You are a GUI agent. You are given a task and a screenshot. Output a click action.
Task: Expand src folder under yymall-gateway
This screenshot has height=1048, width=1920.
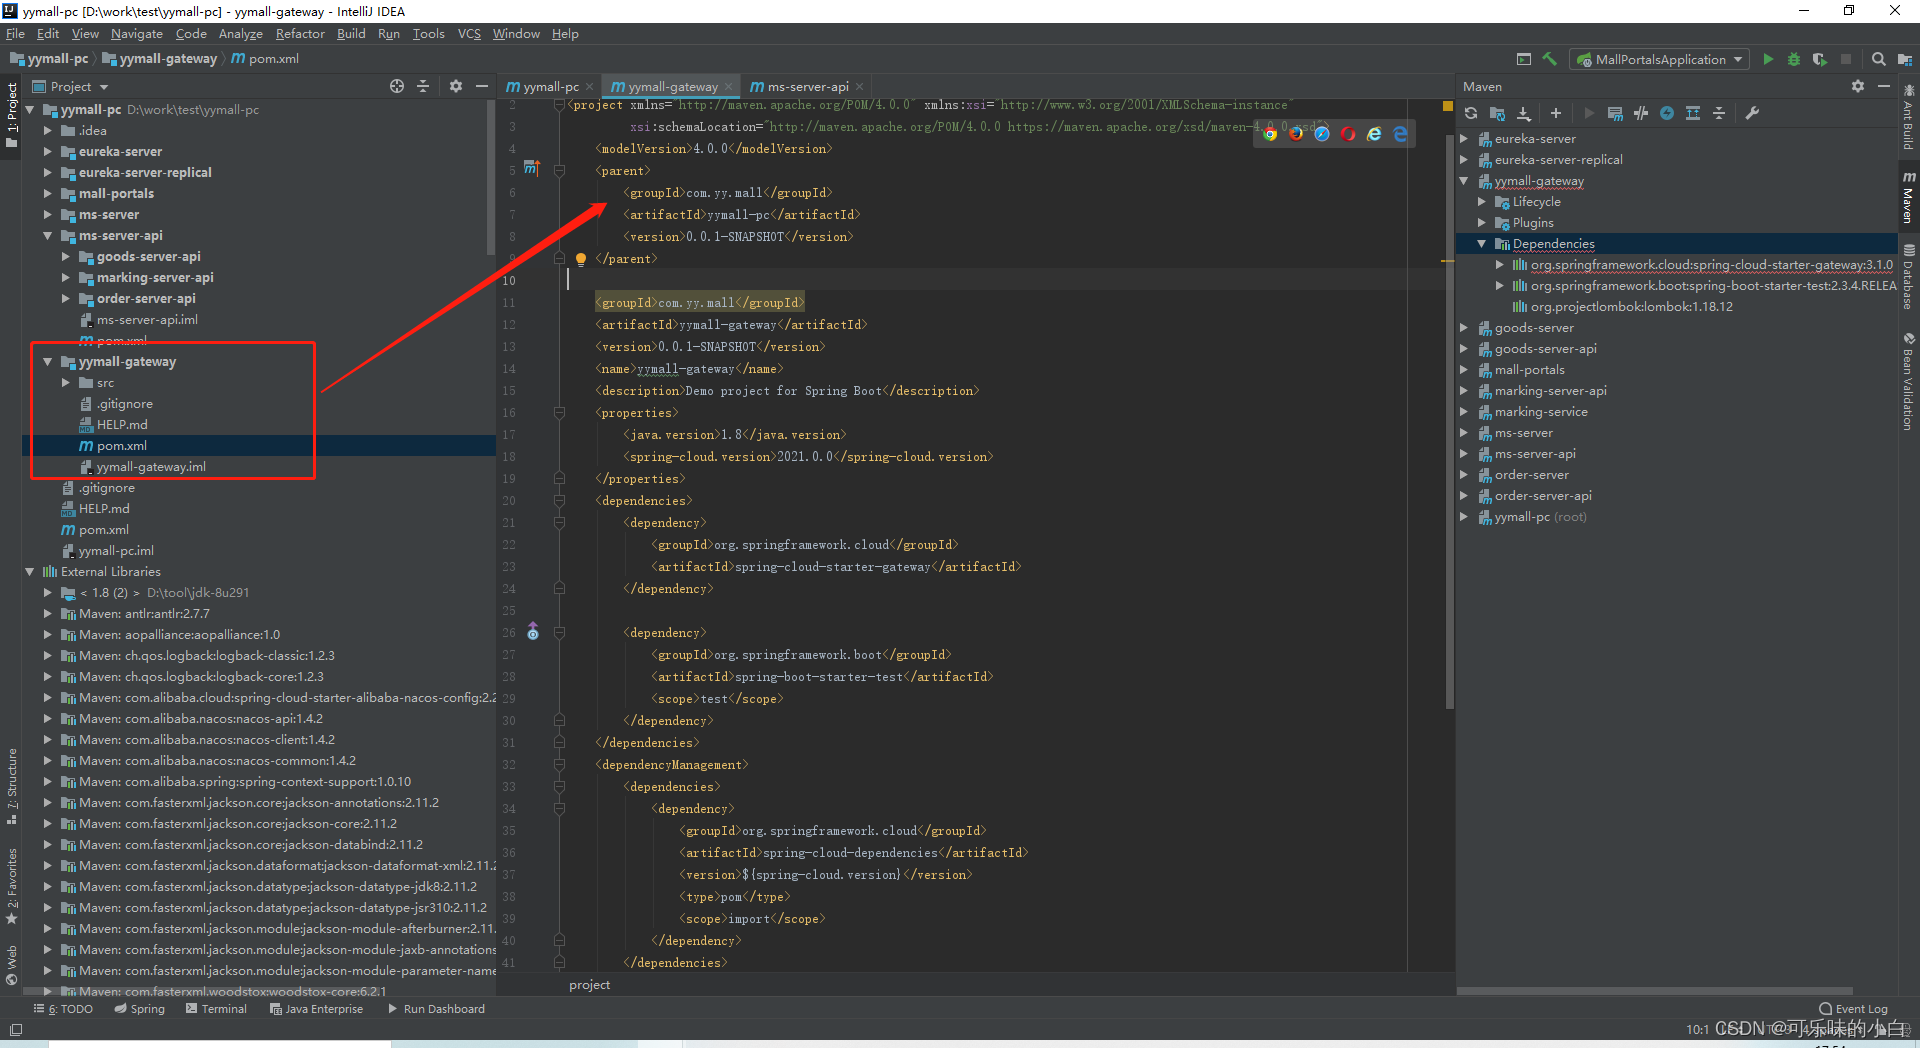65,383
